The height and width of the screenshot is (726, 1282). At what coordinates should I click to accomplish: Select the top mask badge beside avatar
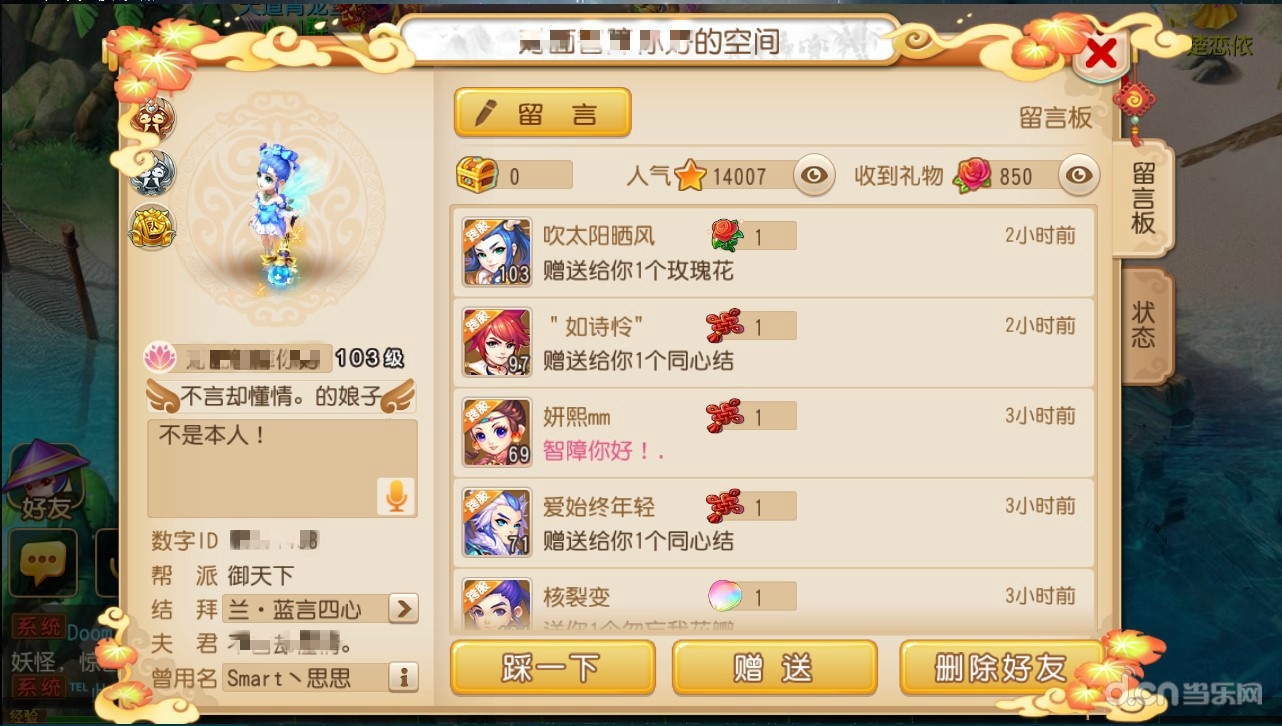153,120
